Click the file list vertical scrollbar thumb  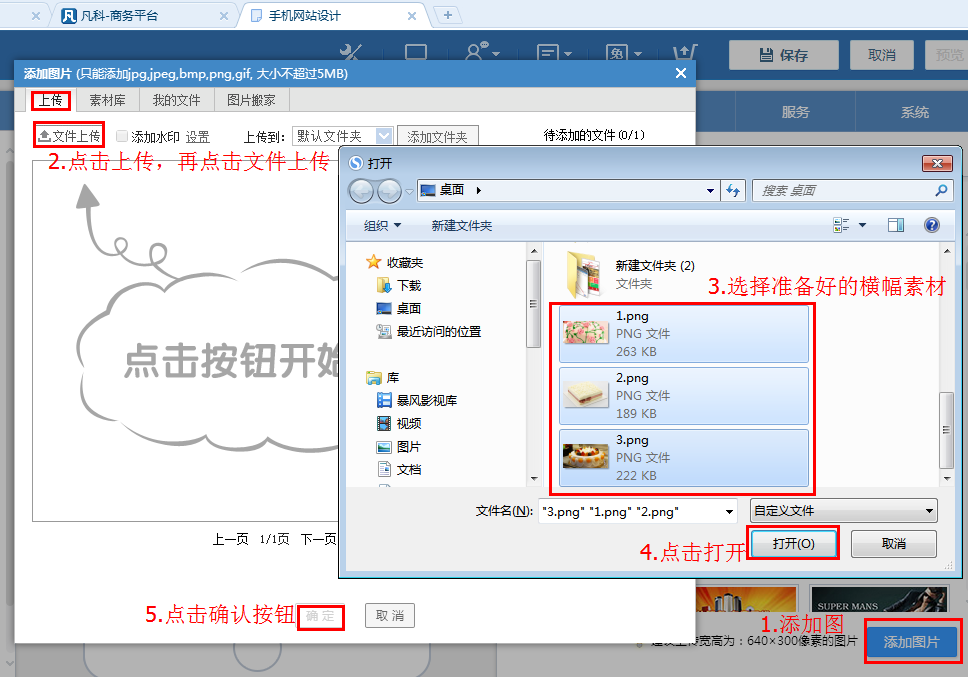[x=946, y=430]
